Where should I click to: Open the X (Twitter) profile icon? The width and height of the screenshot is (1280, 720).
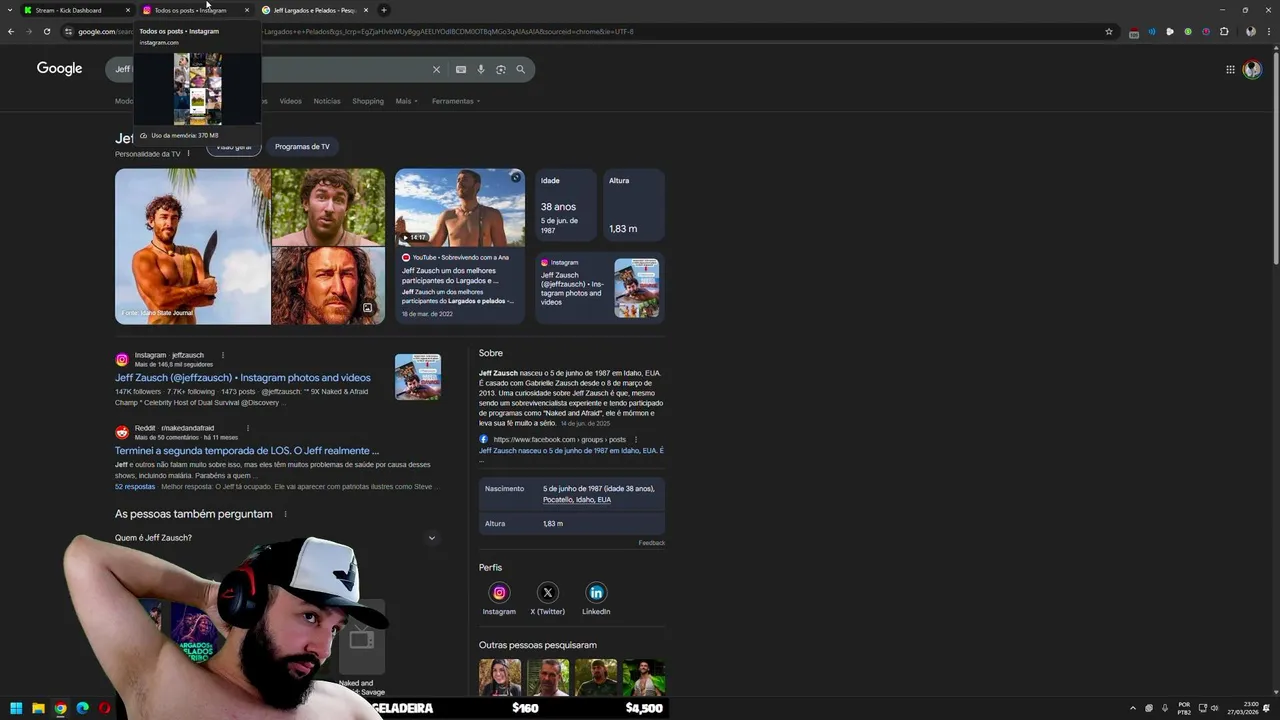pos(547,593)
